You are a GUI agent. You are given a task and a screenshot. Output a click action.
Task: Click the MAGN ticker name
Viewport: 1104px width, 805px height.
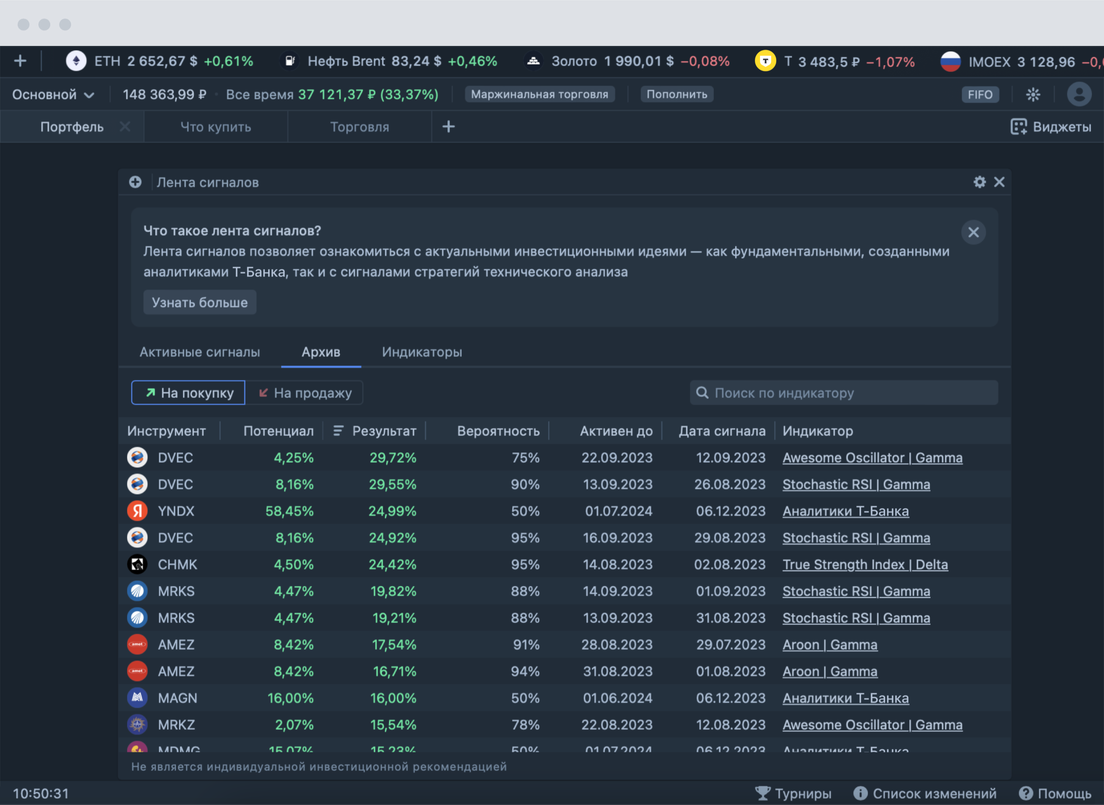coord(177,698)
